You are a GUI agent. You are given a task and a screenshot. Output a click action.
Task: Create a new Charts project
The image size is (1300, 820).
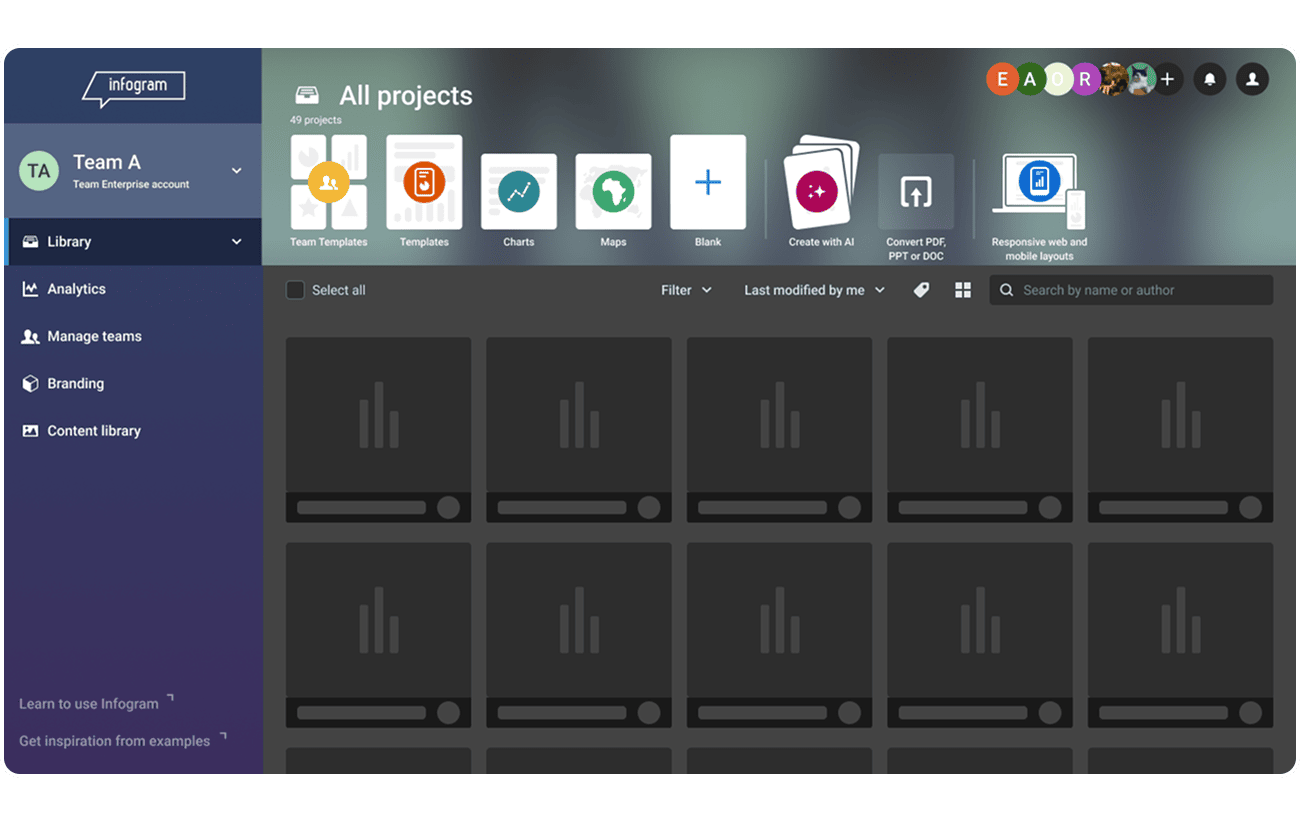pos(519,201)
